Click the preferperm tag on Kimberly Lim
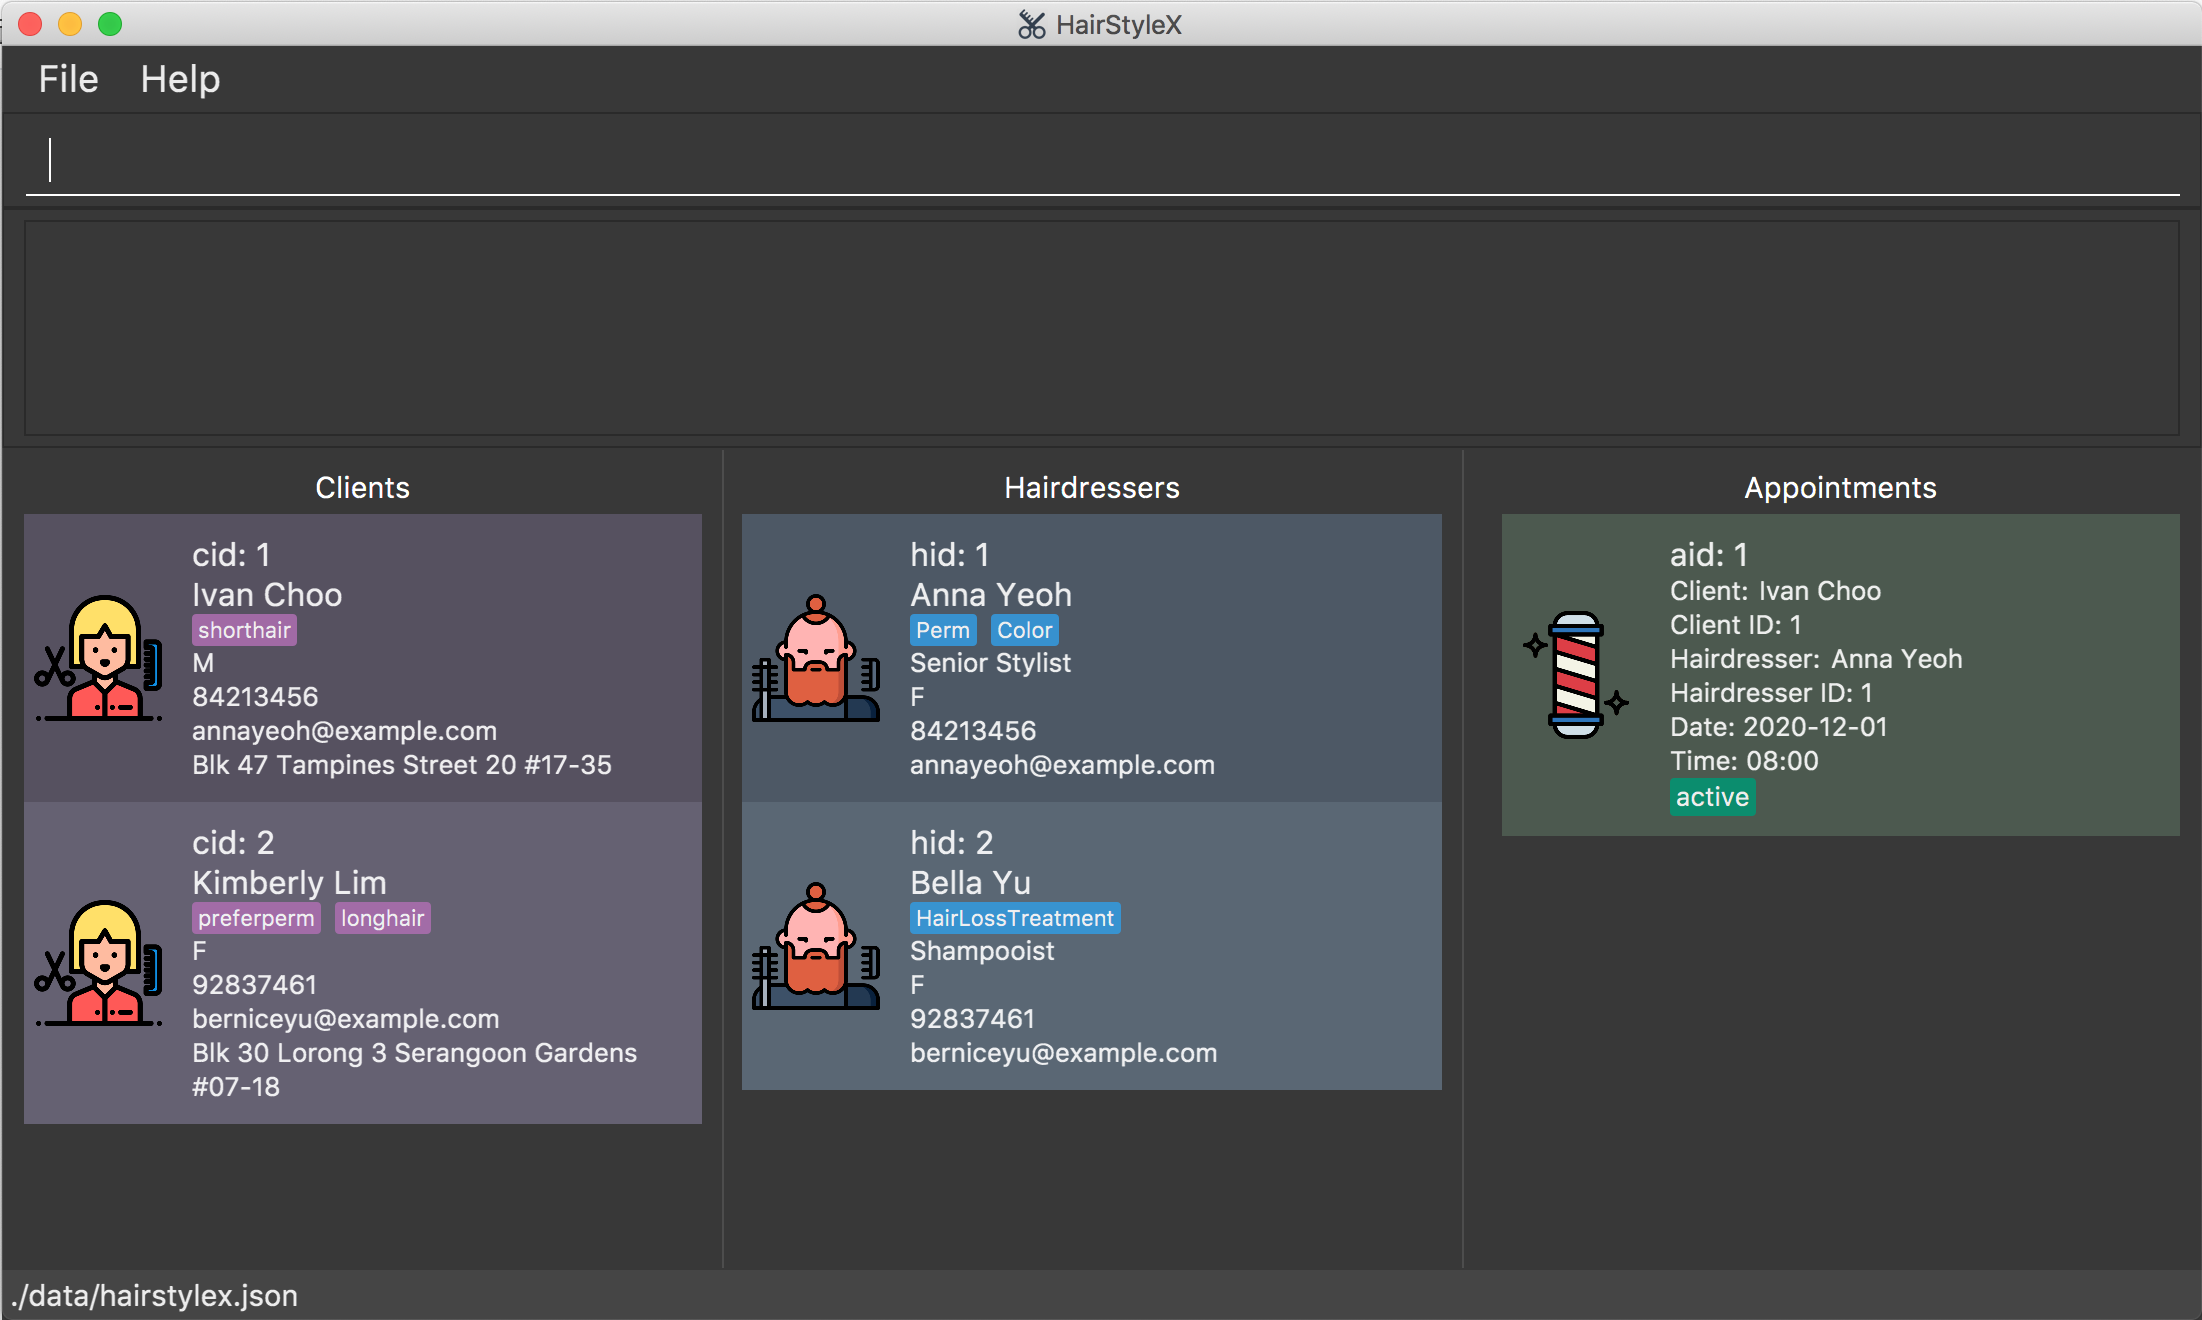 256,918
